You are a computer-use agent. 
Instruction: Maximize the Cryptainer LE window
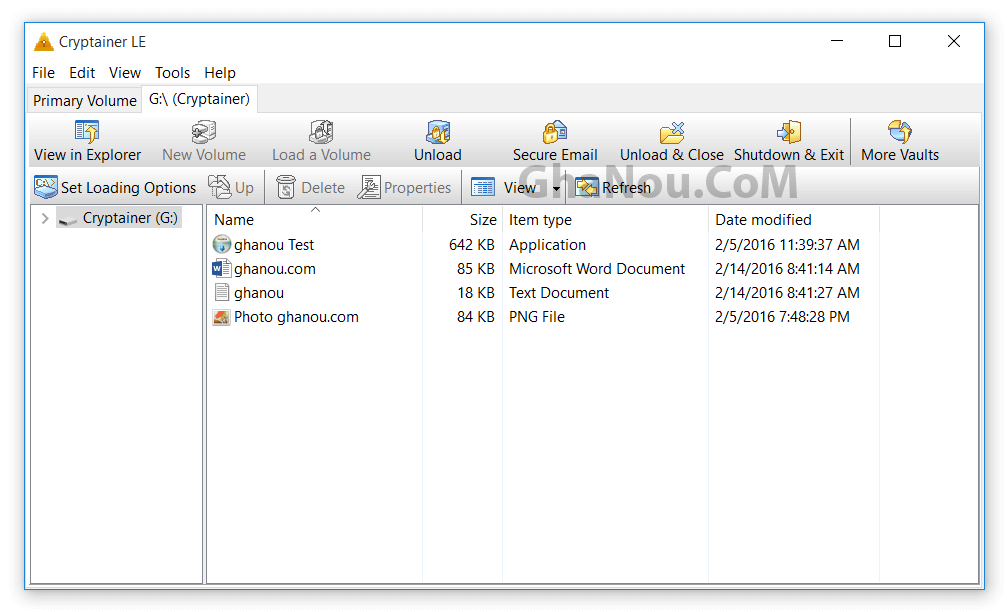(x=895, y=41)
